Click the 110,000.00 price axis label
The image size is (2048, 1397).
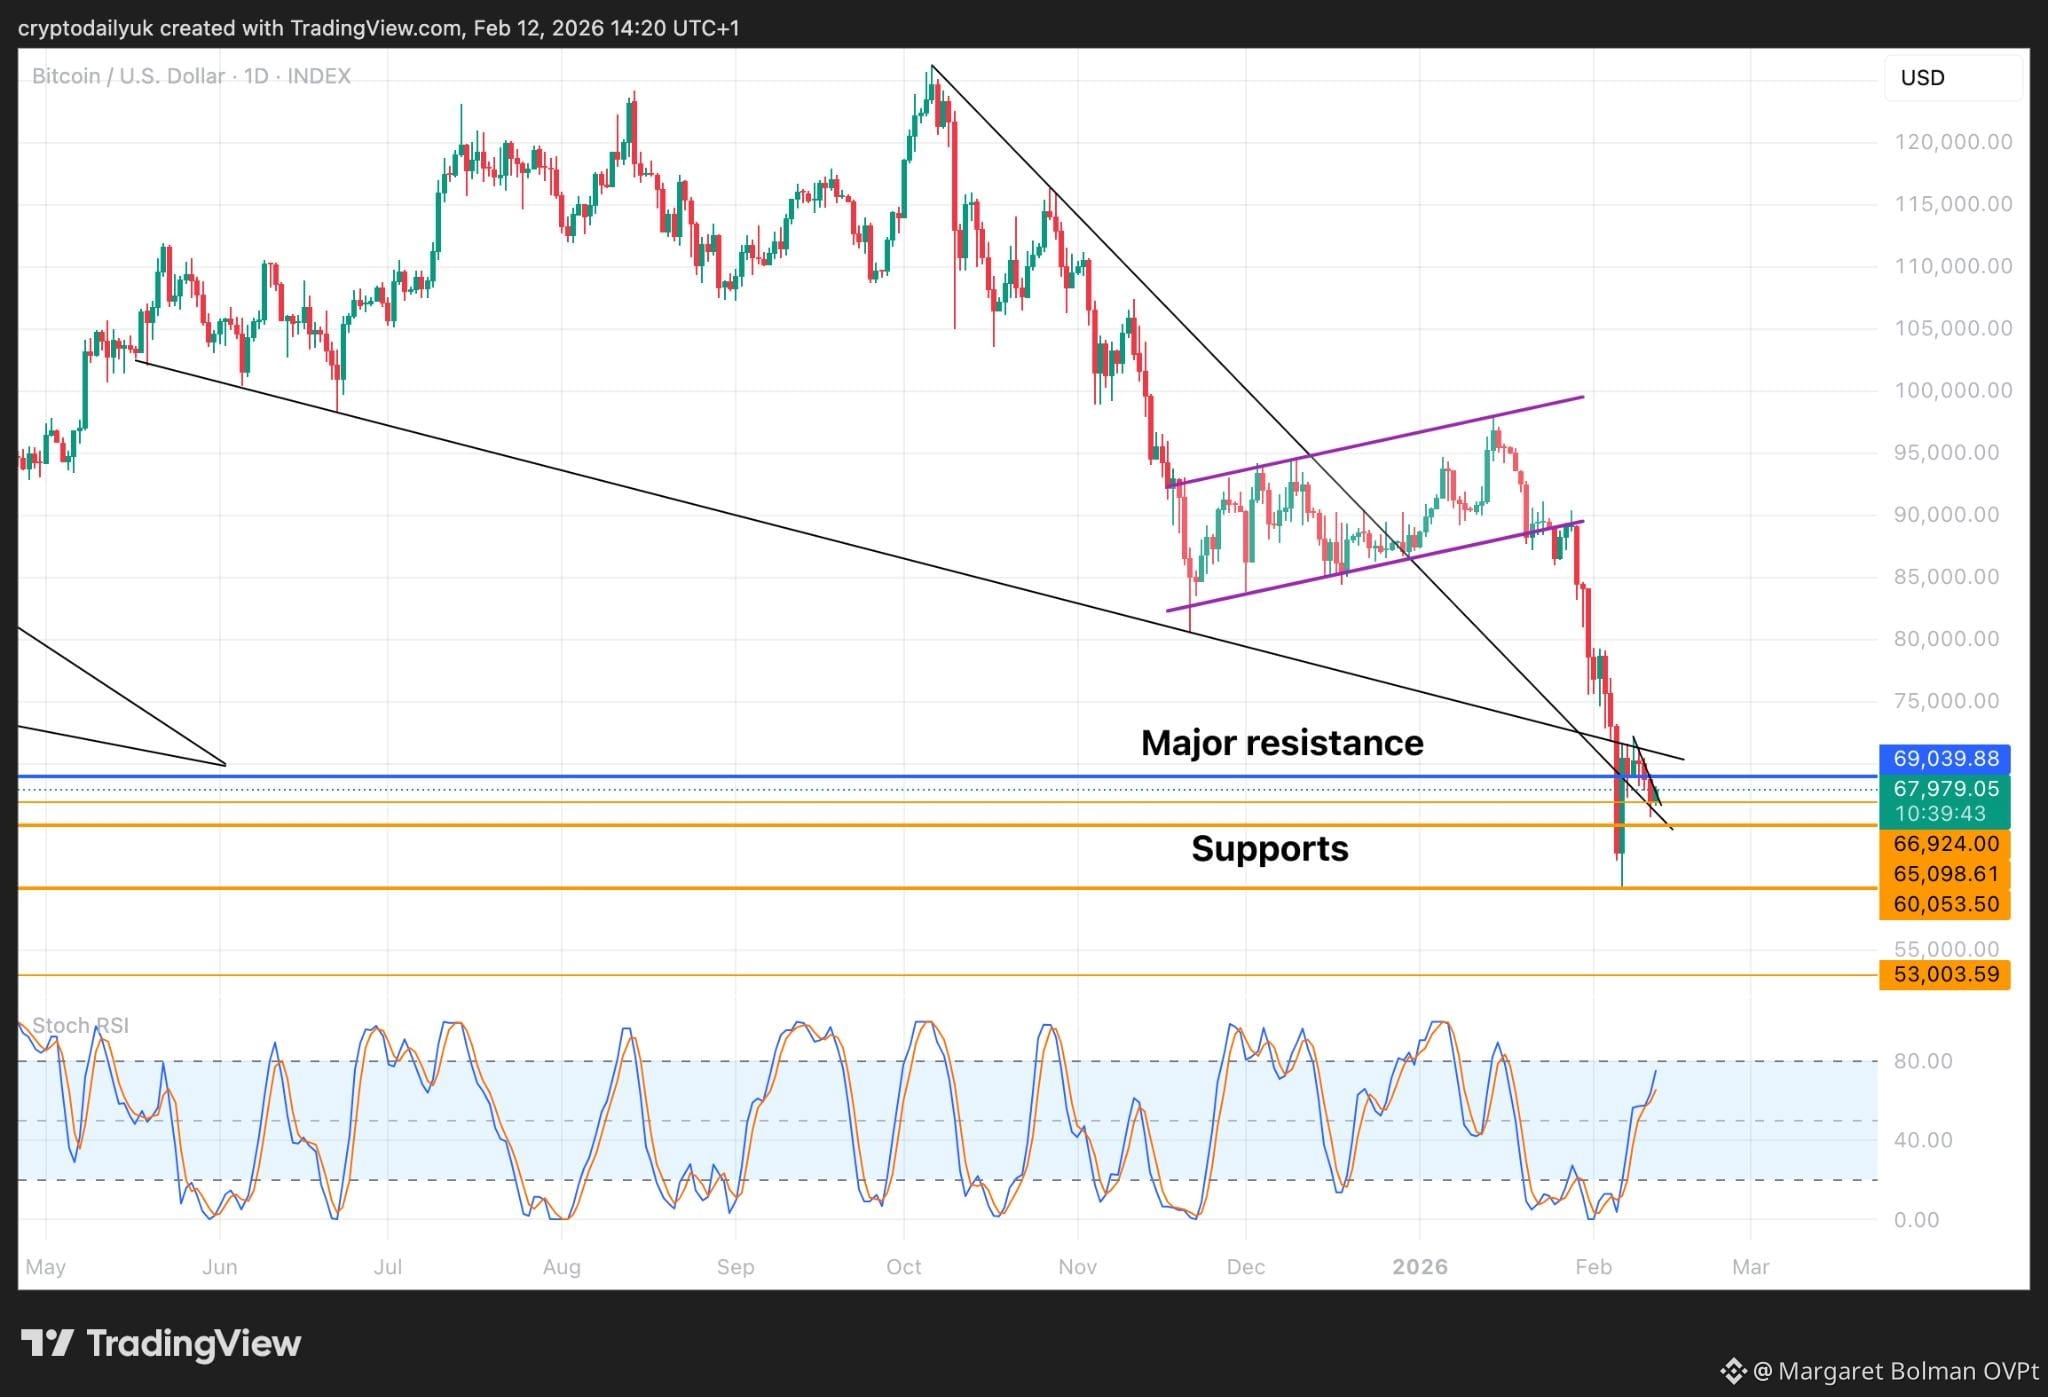tap(1953, 266)
